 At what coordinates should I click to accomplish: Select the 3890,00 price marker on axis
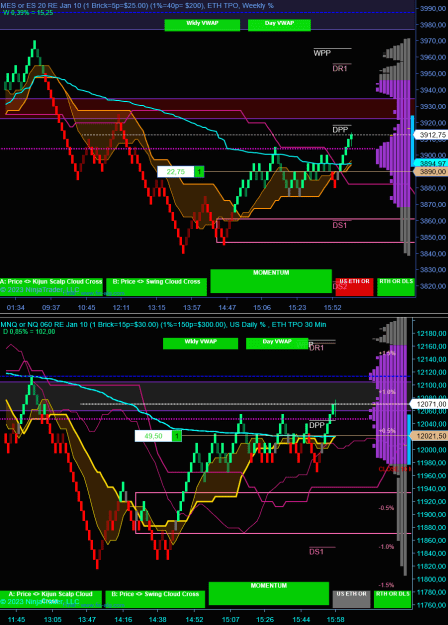(x=431, y=171)
